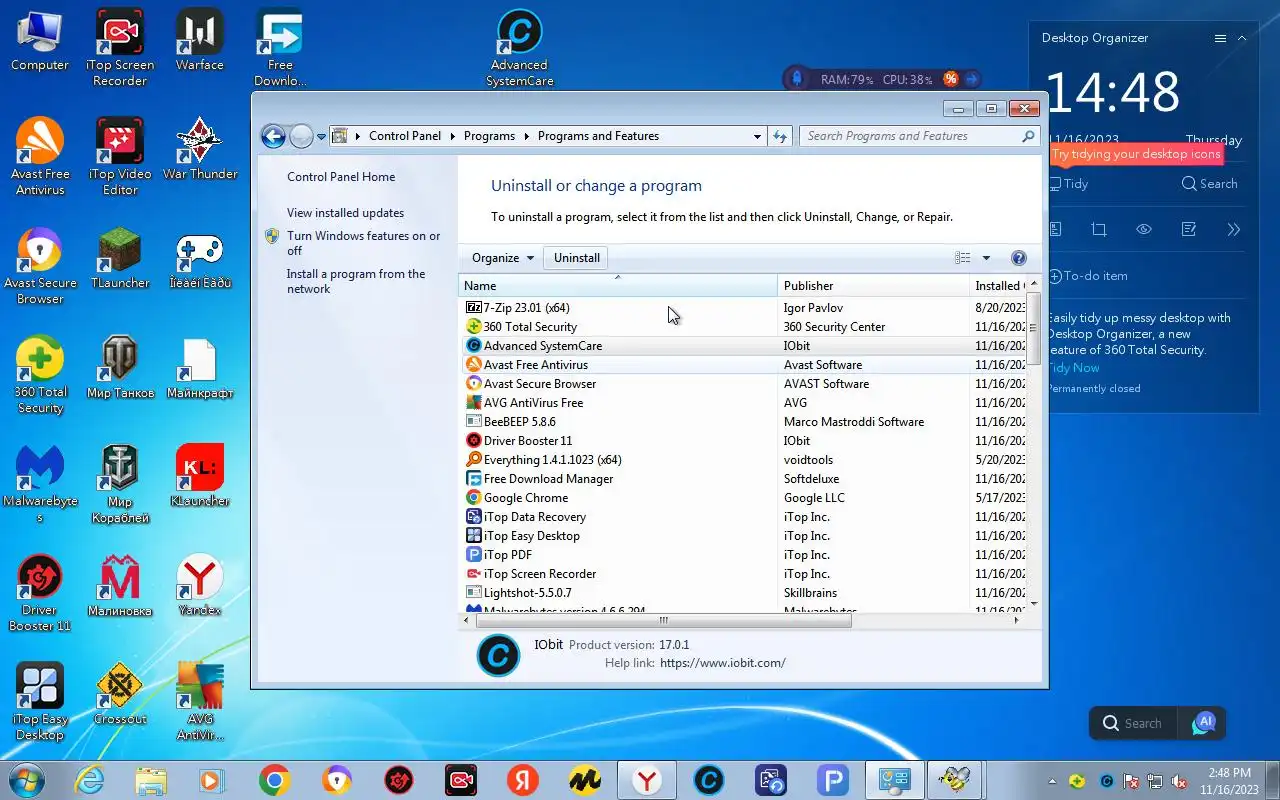Open TLauncher Minecraft desktop shortcut
This screenshot has width=1280, height=800.
pos(120,259)
